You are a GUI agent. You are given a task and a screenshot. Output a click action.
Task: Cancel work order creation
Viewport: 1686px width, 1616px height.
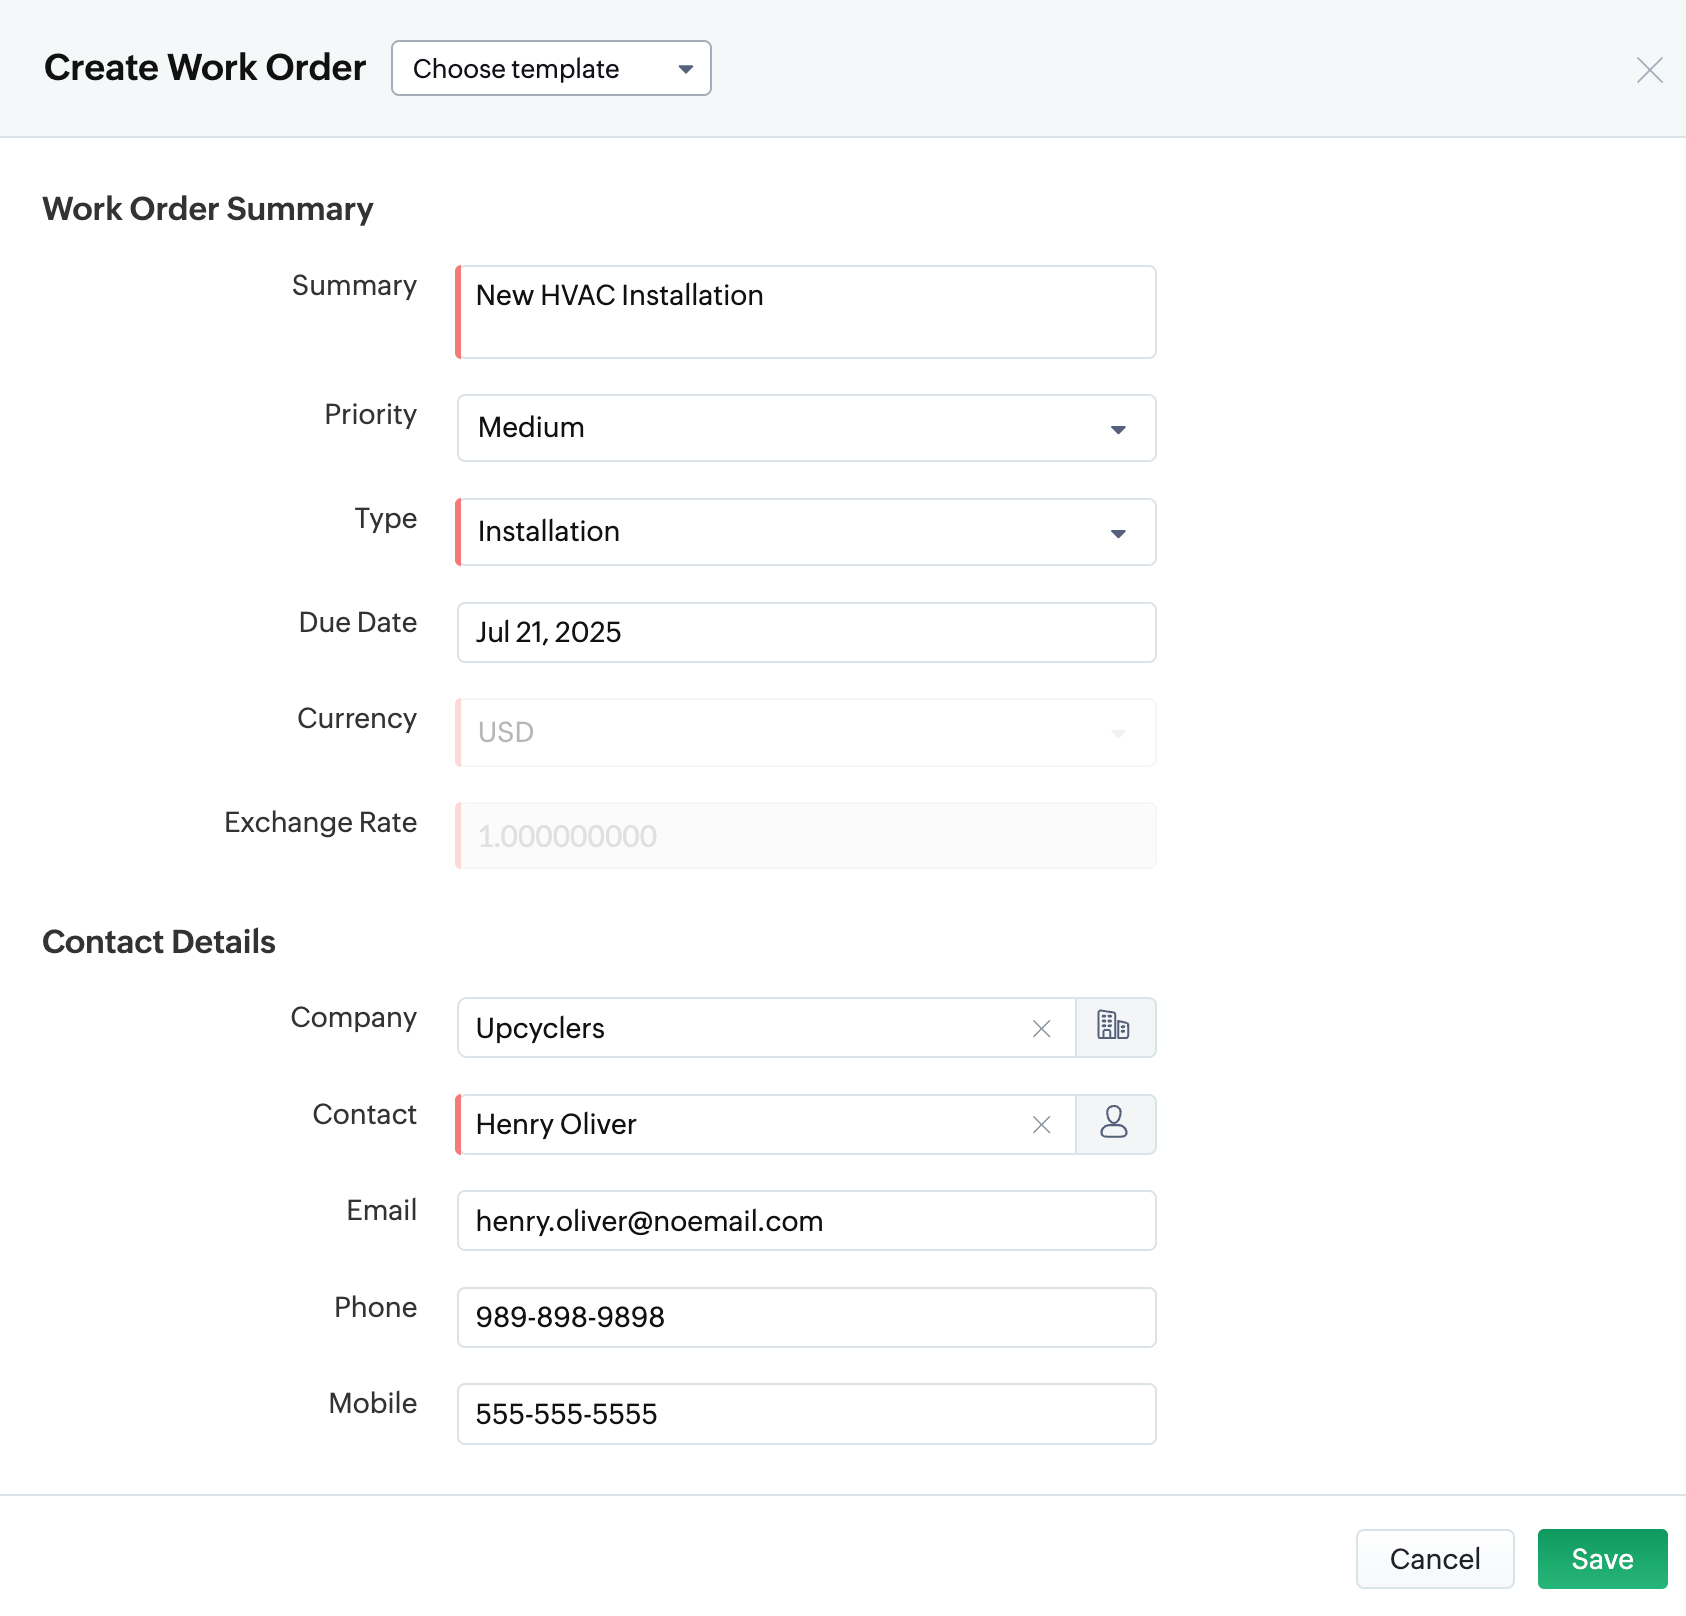pos(1434,1559)
